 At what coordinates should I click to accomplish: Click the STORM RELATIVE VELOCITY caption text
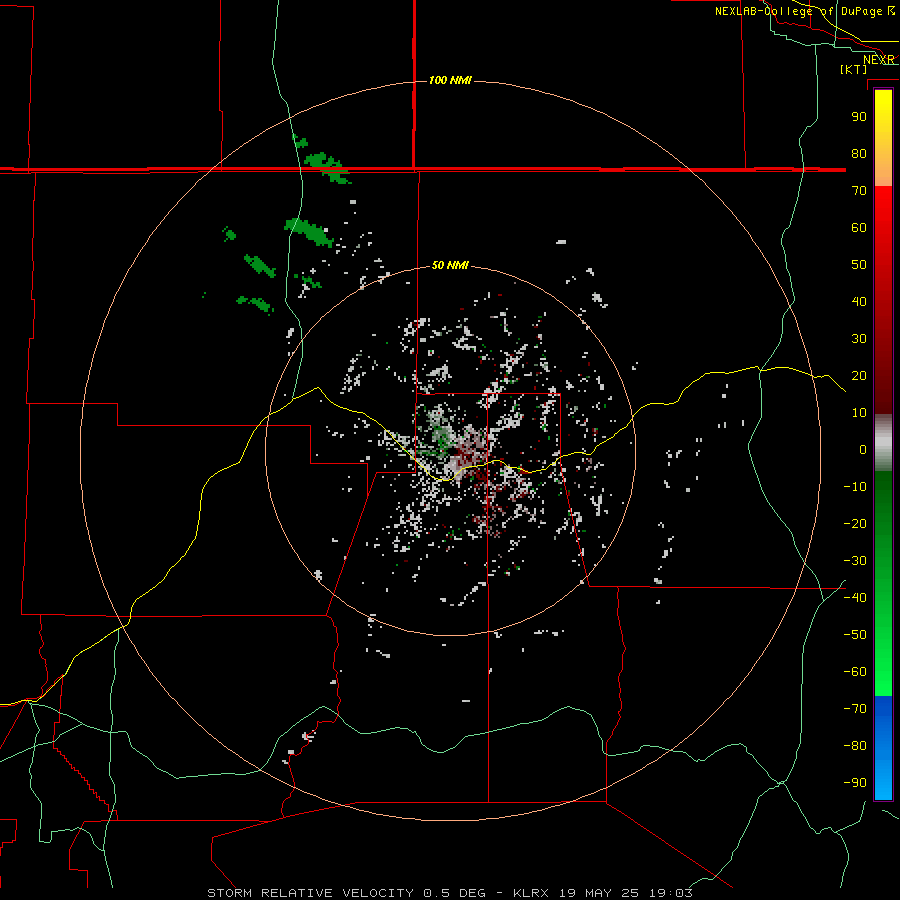tap(311, 893)
